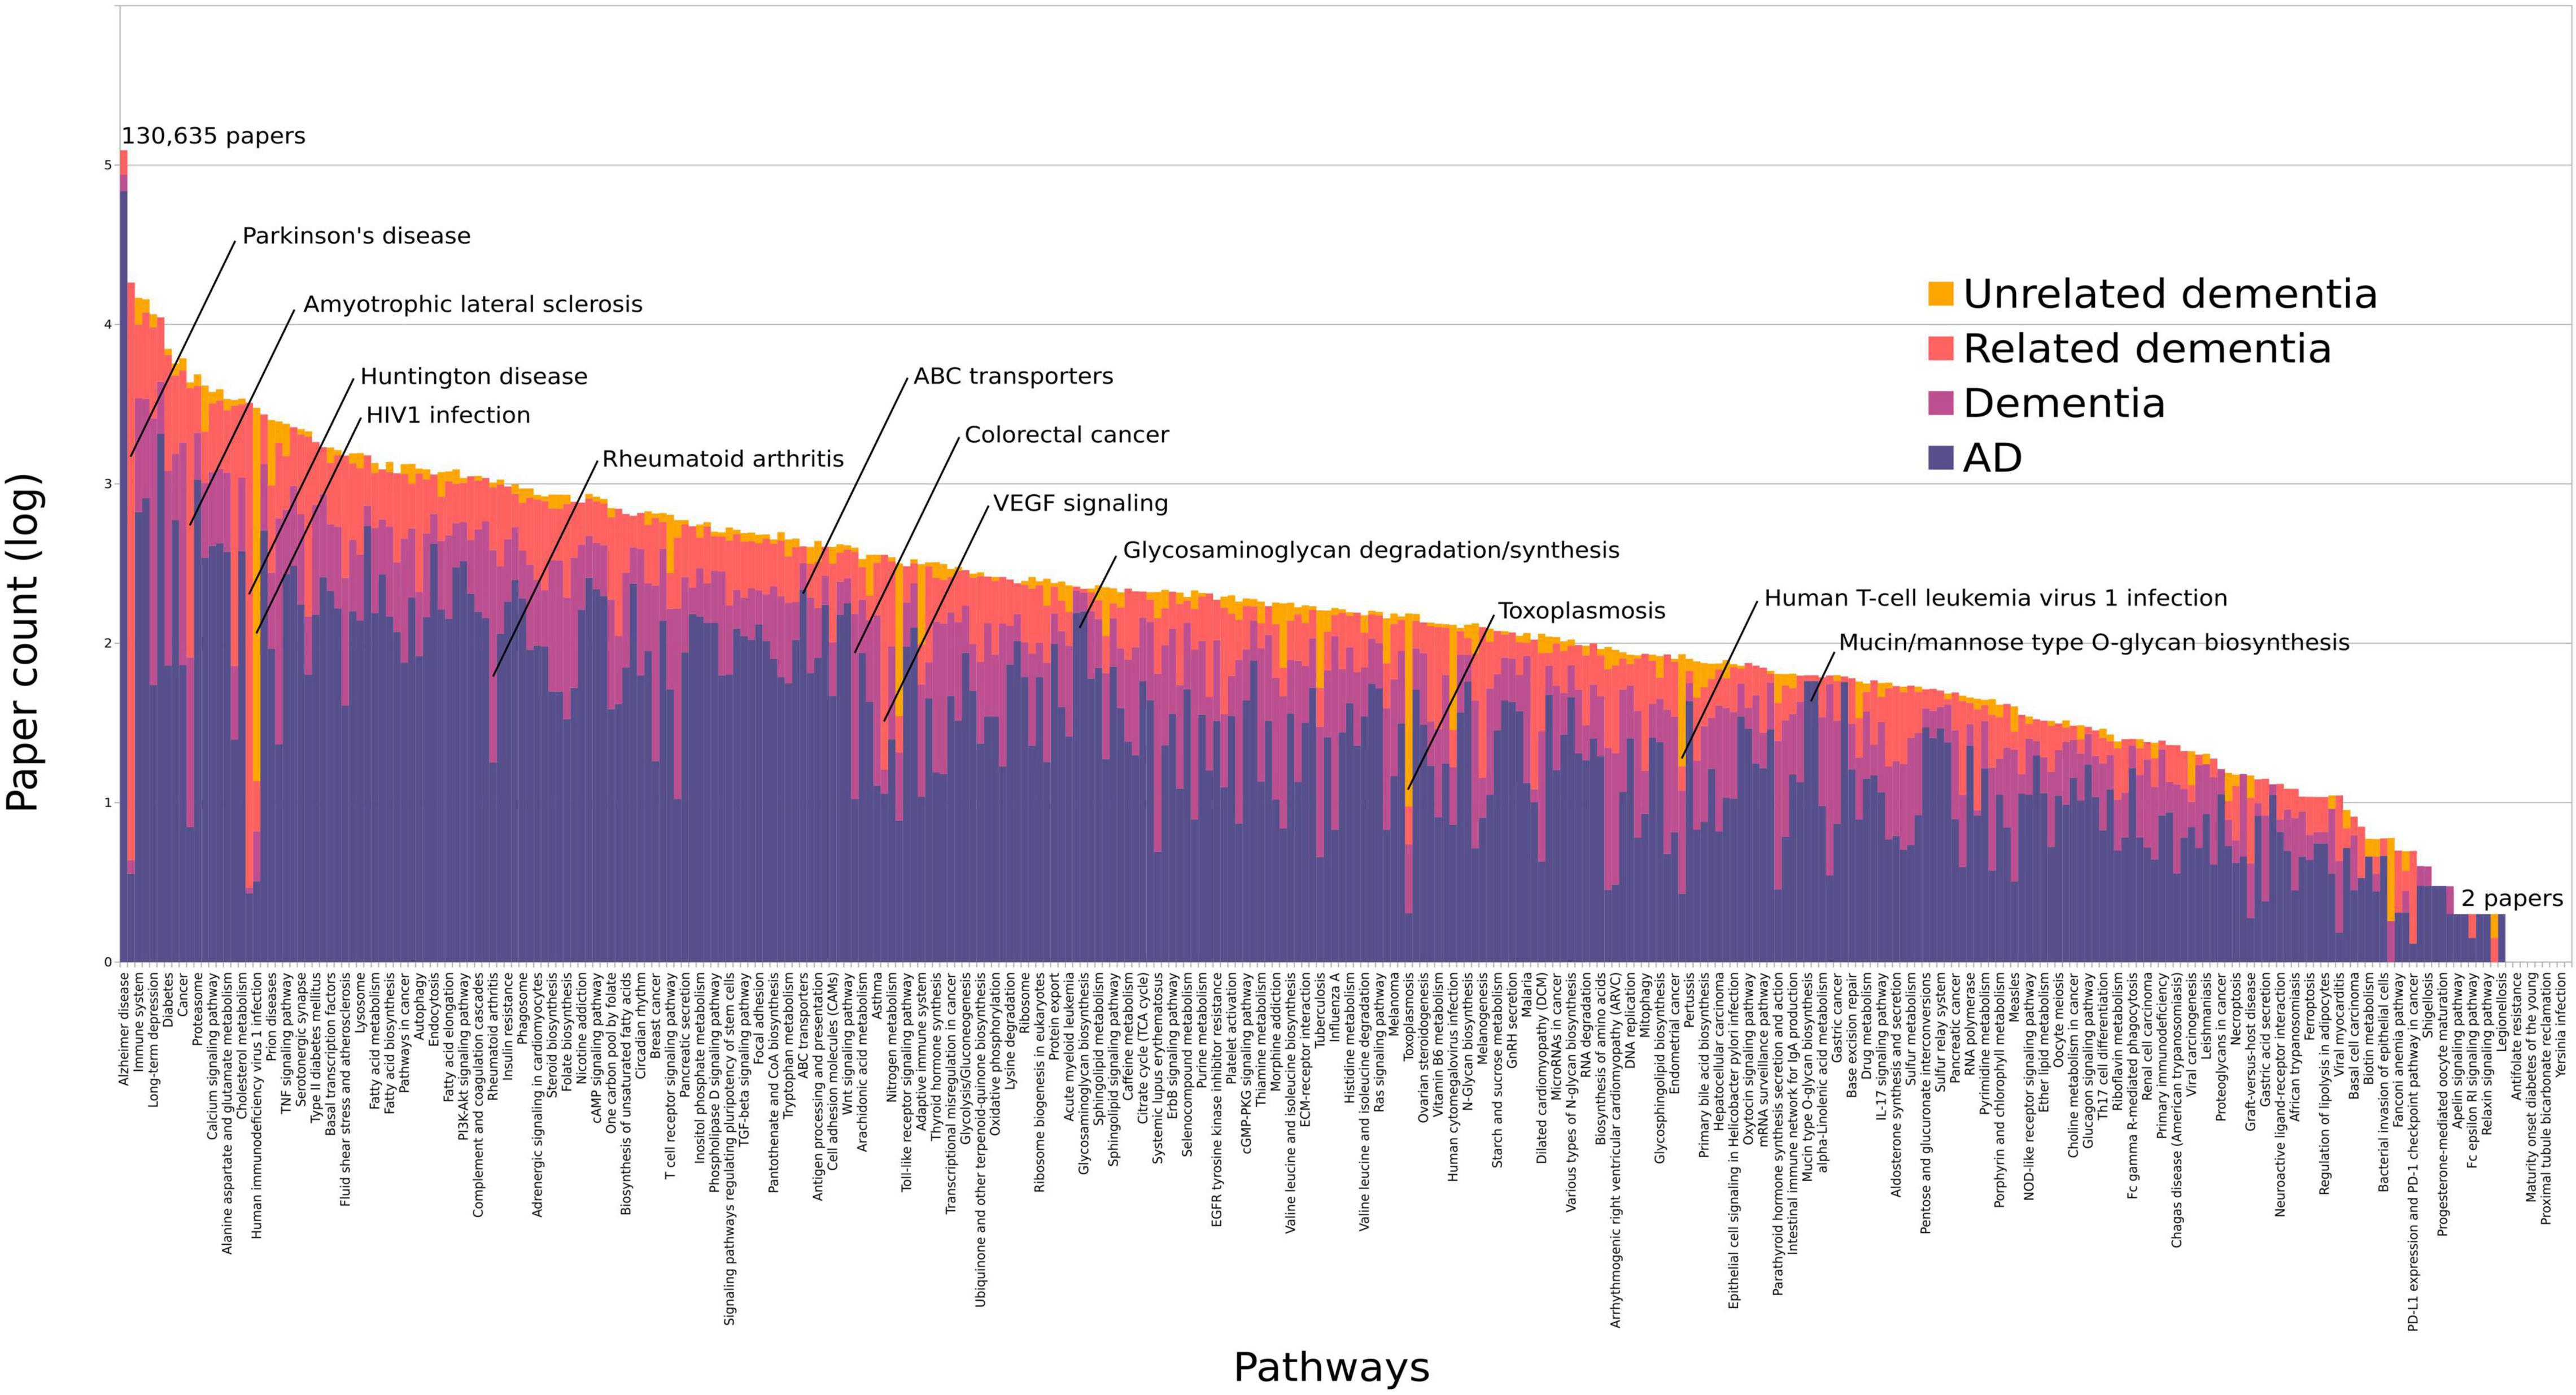The width and height of the screenshot is (2576, 1395).
Task: Click the orange Unrelated dementia legend swatch
Action: coord(1940,294)
